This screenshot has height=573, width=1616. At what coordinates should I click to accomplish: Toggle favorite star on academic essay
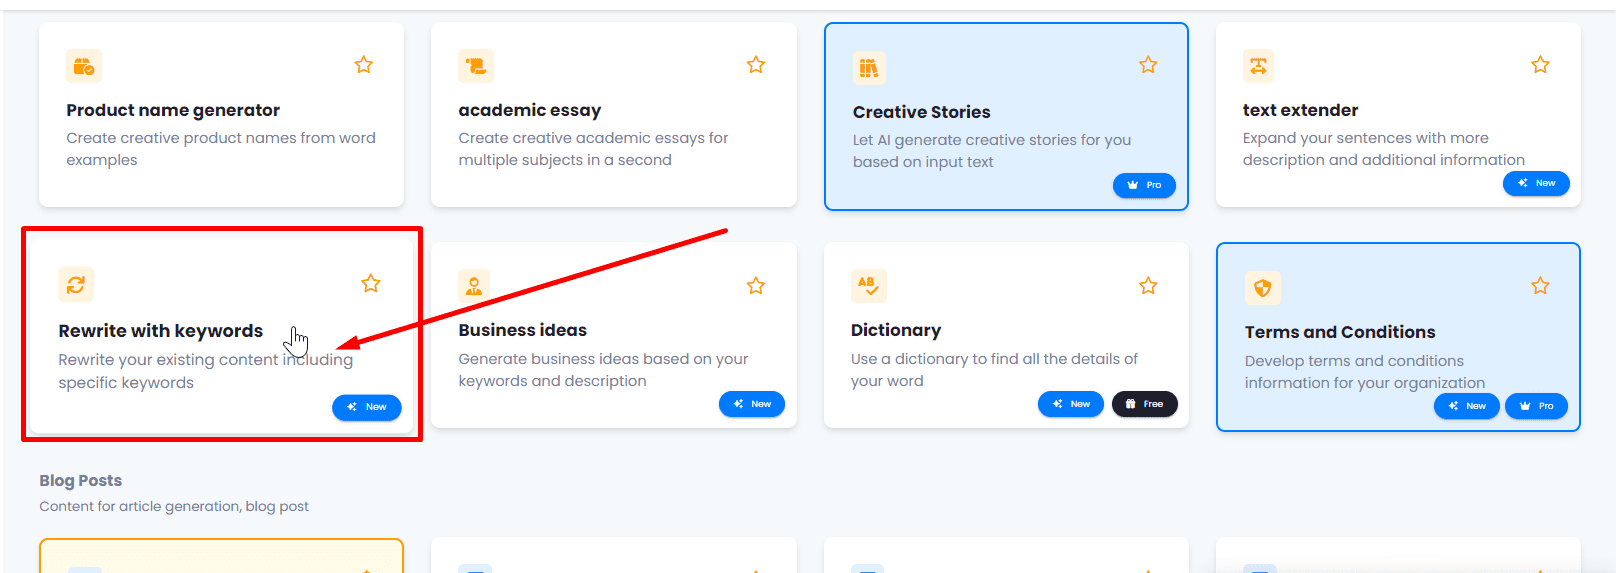[x=756, y=65]
